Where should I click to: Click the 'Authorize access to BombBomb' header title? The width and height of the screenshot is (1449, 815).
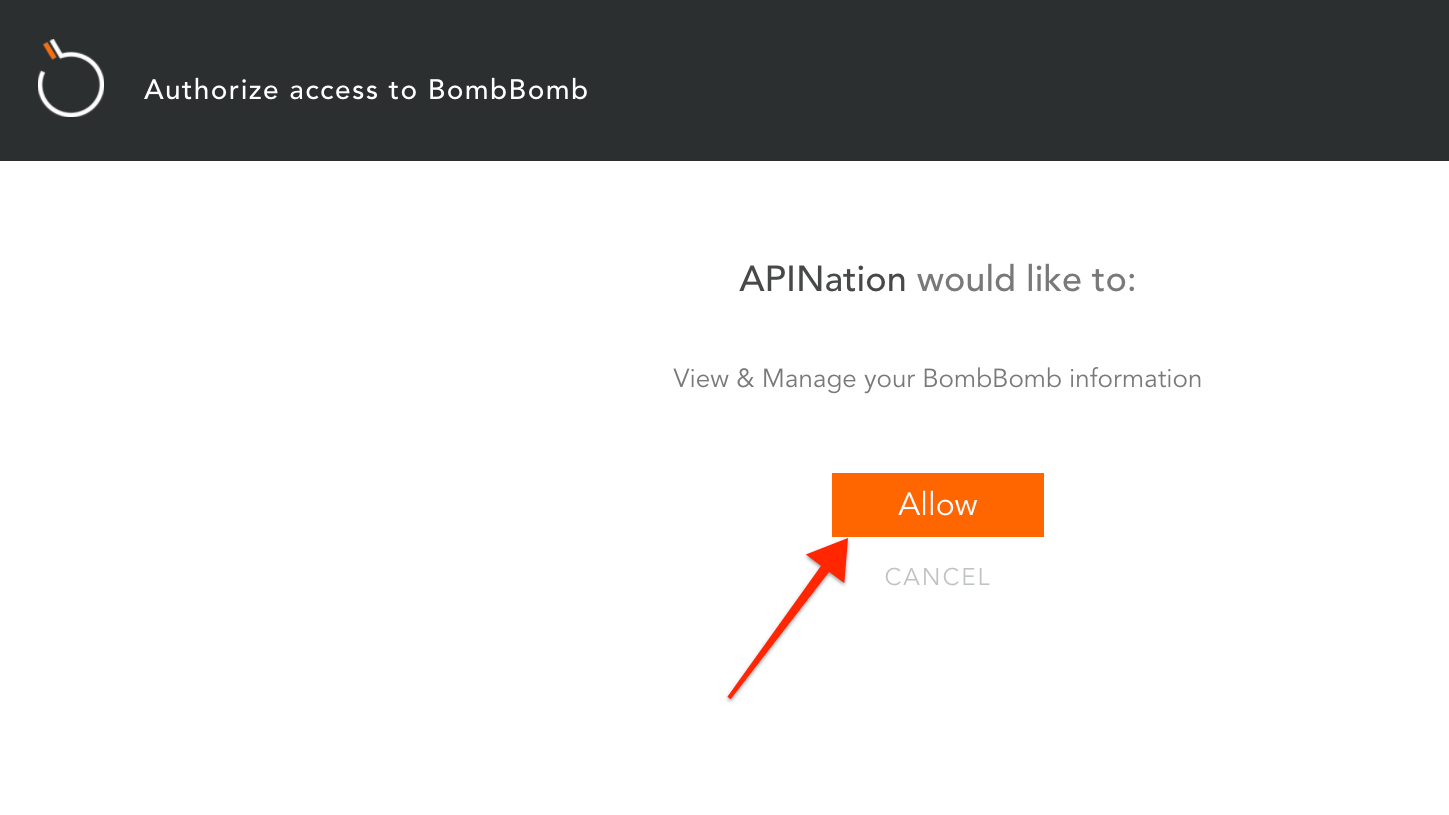(366, 90)
